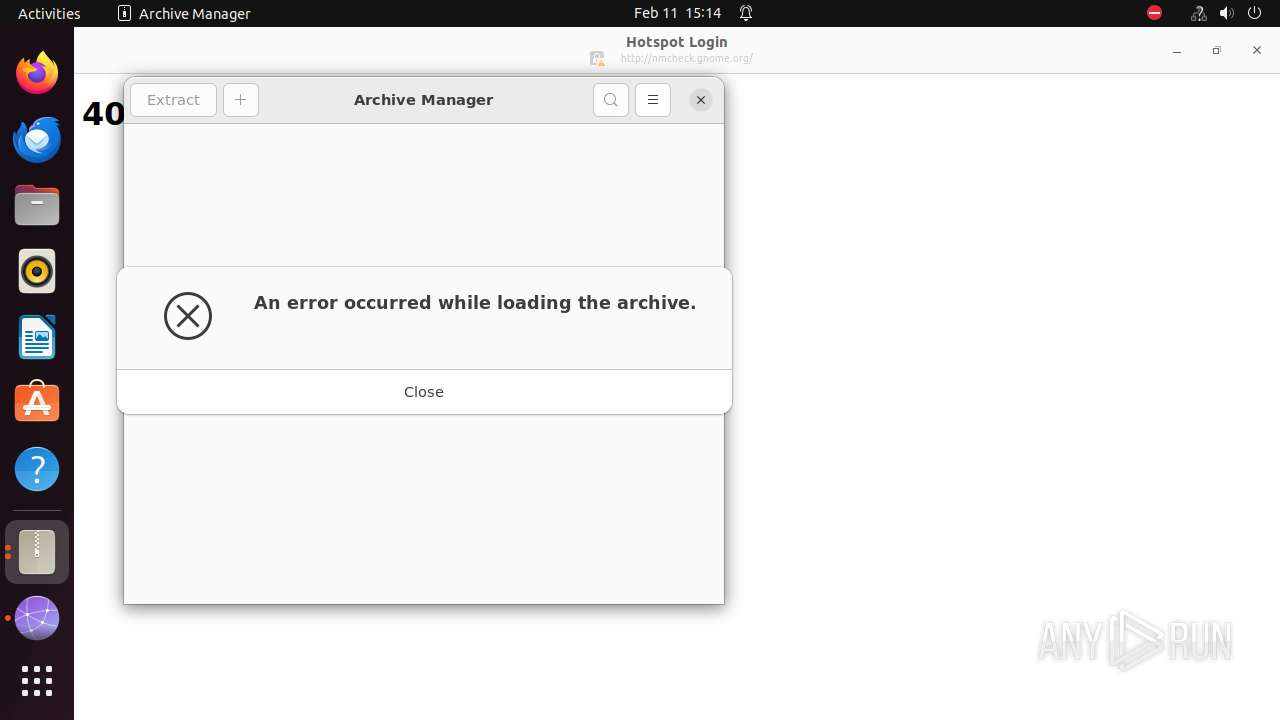Open the volume speaker icon

[1227, 13]
